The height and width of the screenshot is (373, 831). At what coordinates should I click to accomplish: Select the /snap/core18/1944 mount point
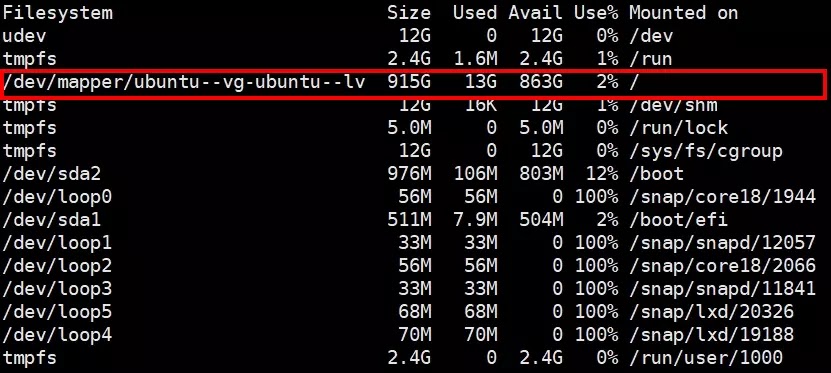tap(722, 197)
